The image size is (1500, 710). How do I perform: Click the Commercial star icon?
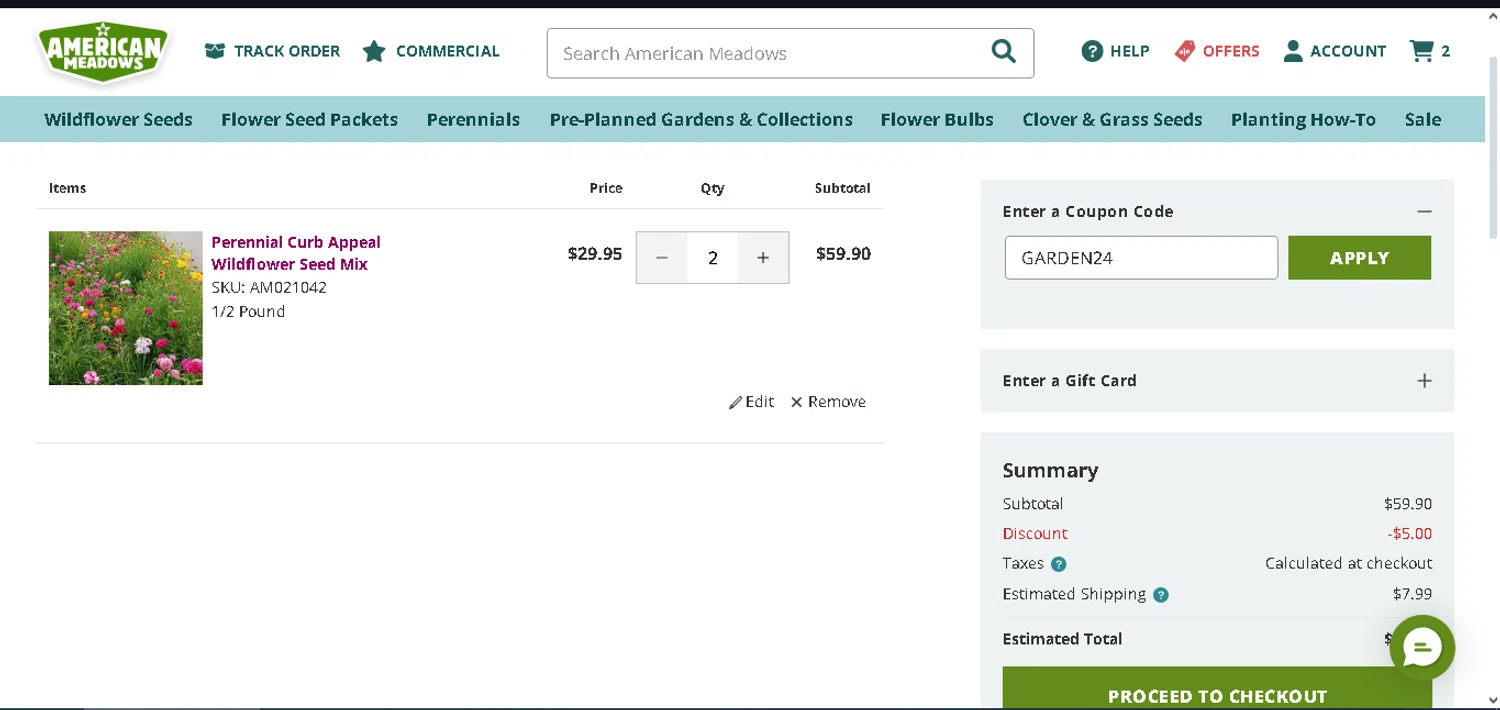[x=374, y=51]
